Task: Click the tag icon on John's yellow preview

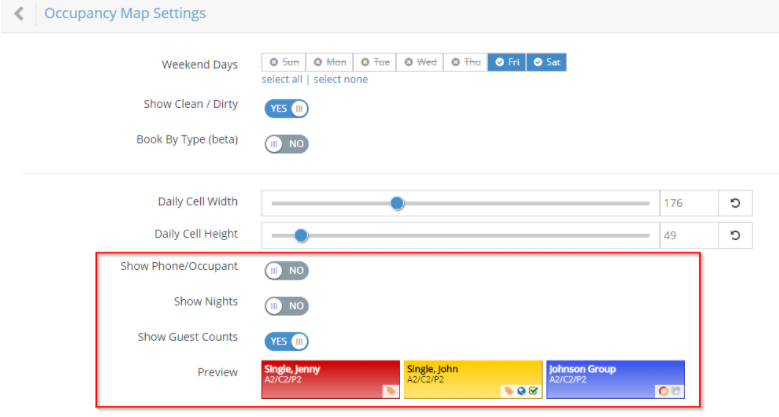Action: click(509, 391)
